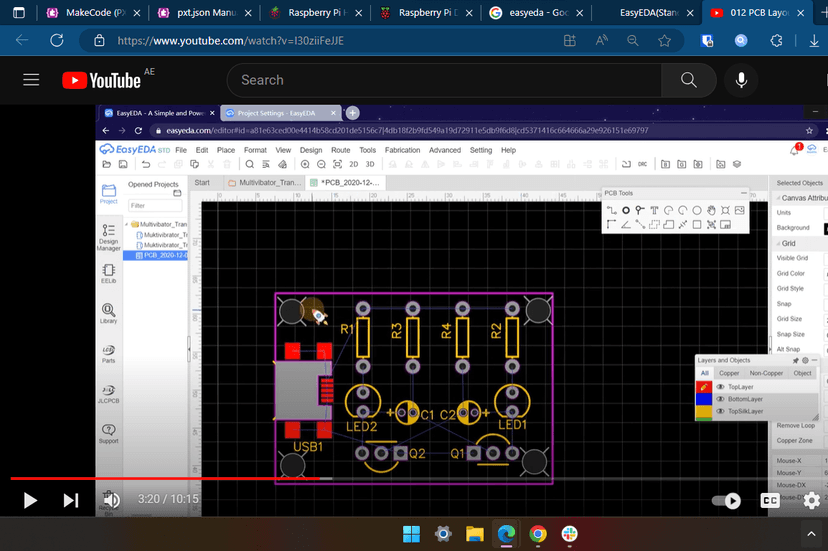
Task: Toggle closed captions on the video
Action: (771, 500)
